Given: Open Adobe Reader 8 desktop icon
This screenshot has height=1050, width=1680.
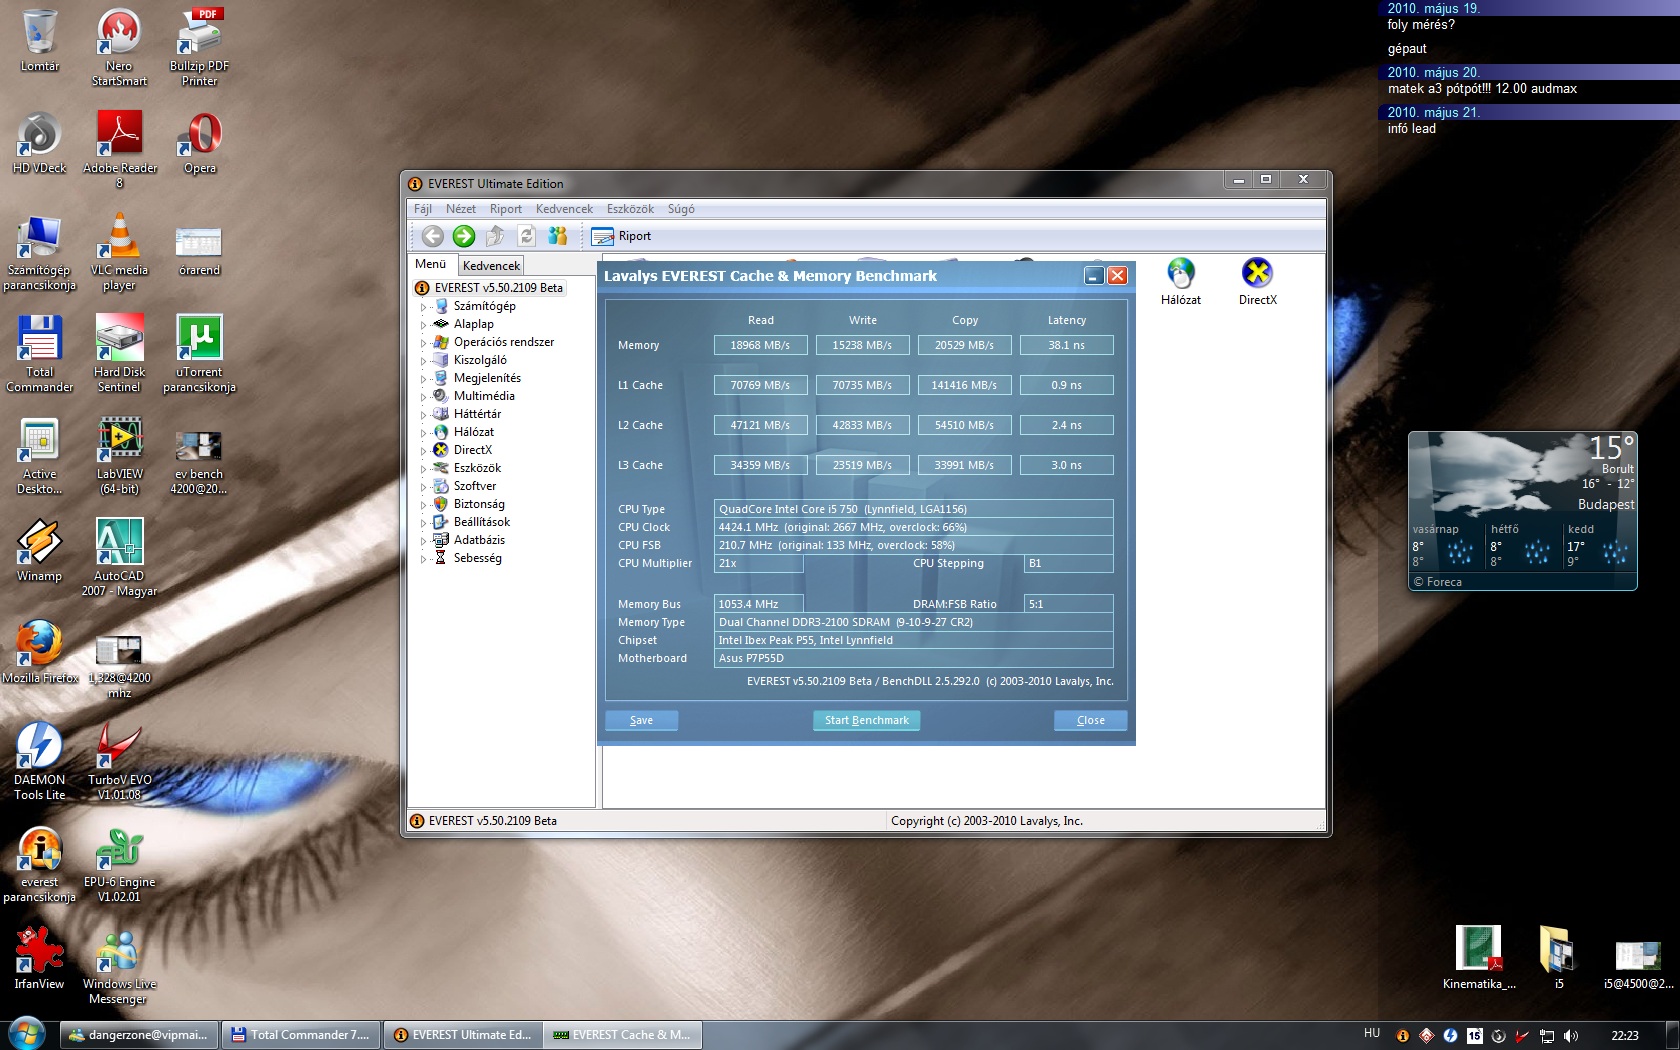Looking at the screenshot, I should (119, 149).
